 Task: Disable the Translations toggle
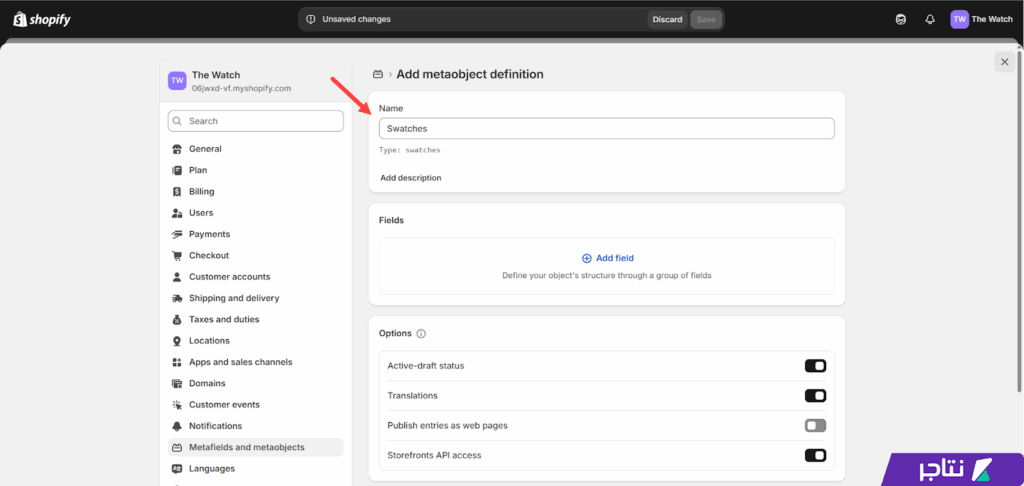pos(815,396)
